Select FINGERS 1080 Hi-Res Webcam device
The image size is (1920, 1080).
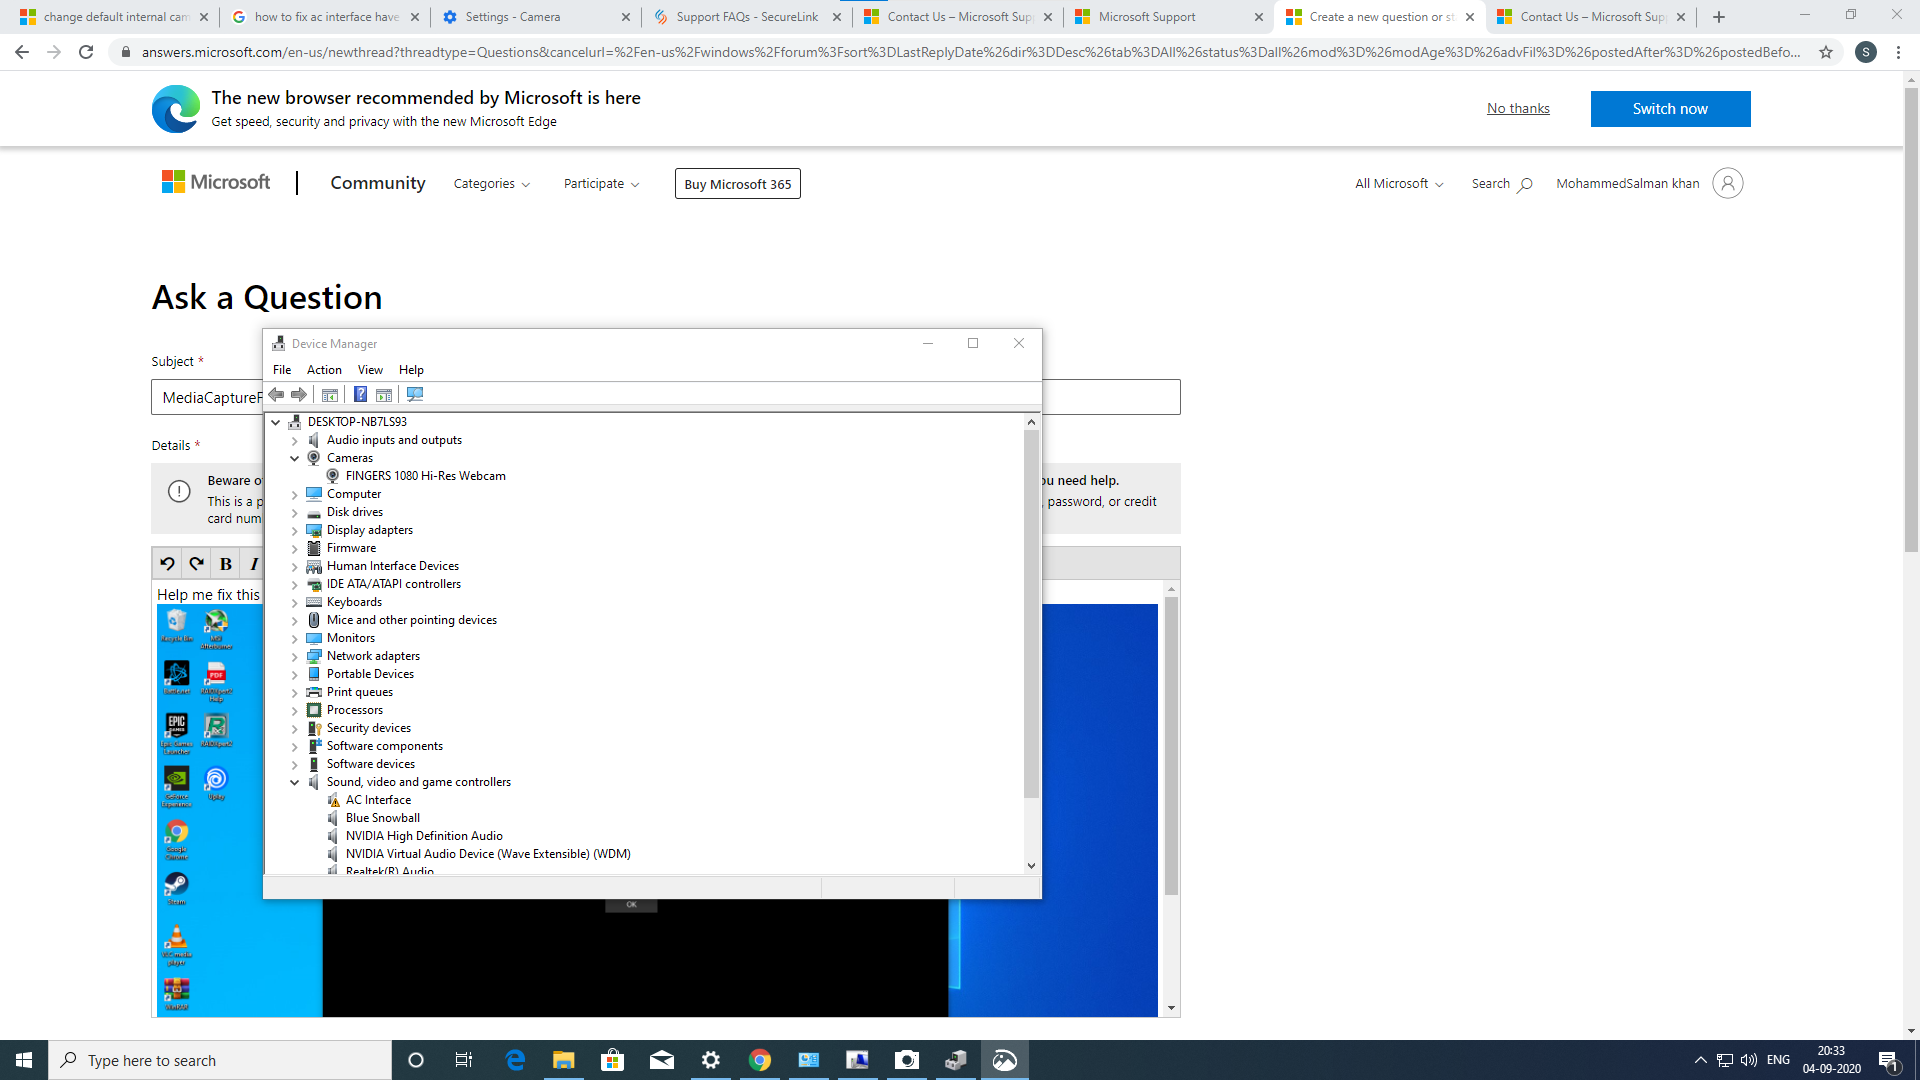coord(425,476)
